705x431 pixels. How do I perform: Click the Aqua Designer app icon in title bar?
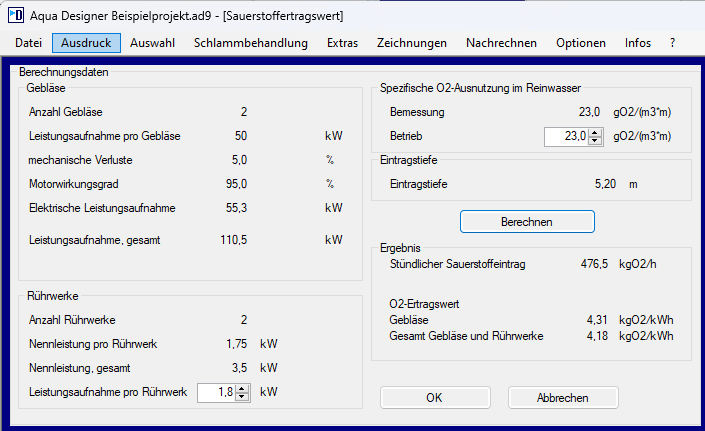15,15
